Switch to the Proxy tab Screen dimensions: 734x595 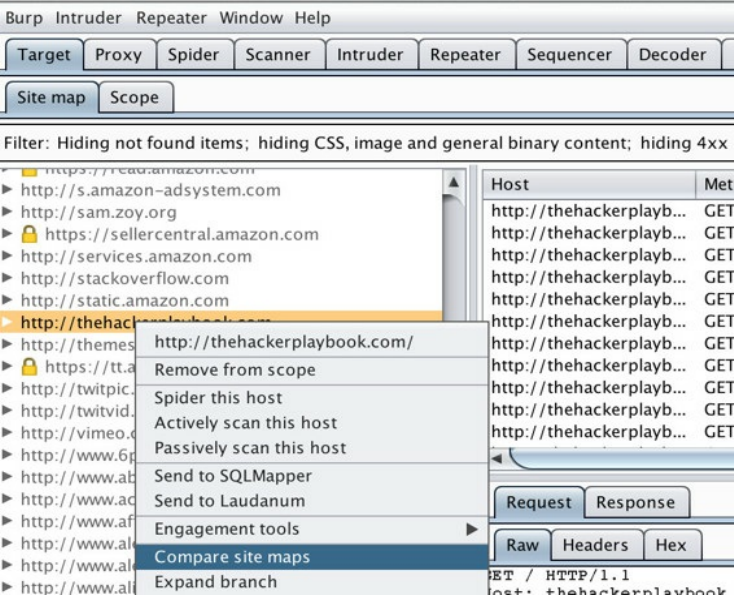click(118, 55)
